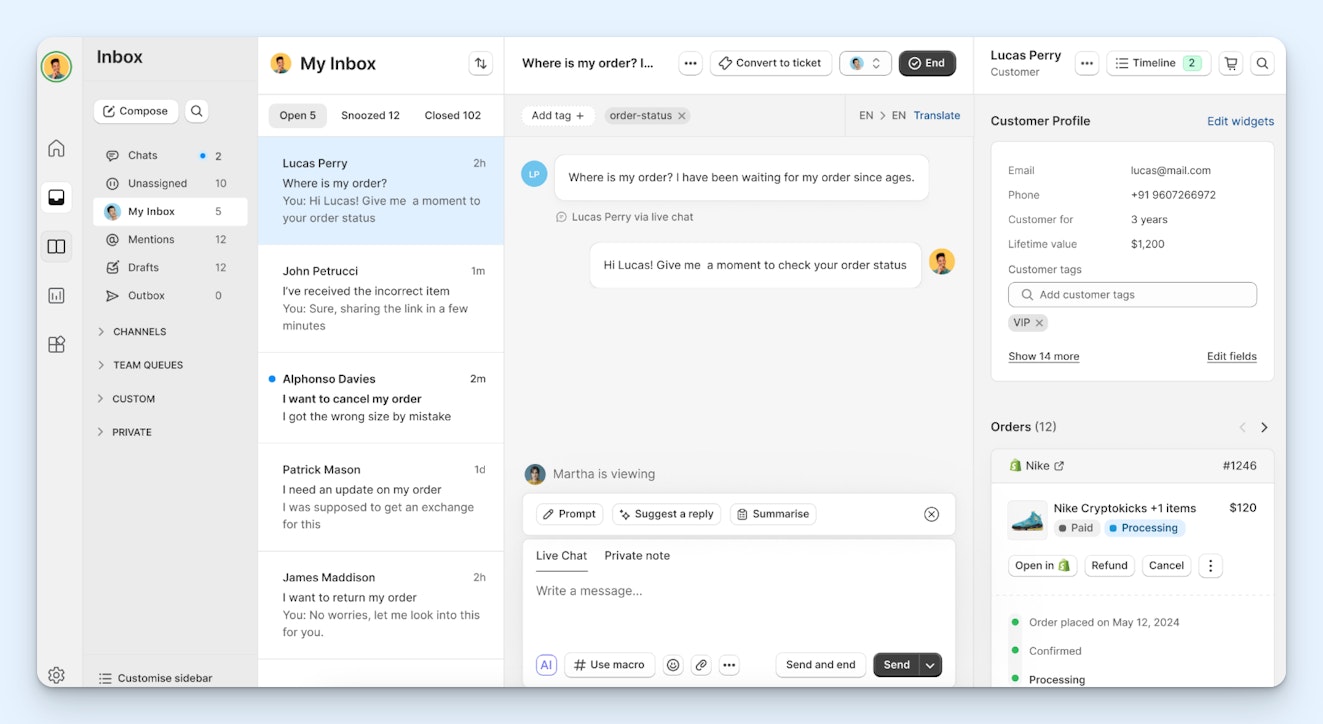Insert emoji using the smiley icon
Screen dimensions: 1323x724
click(x=673, y=665)
